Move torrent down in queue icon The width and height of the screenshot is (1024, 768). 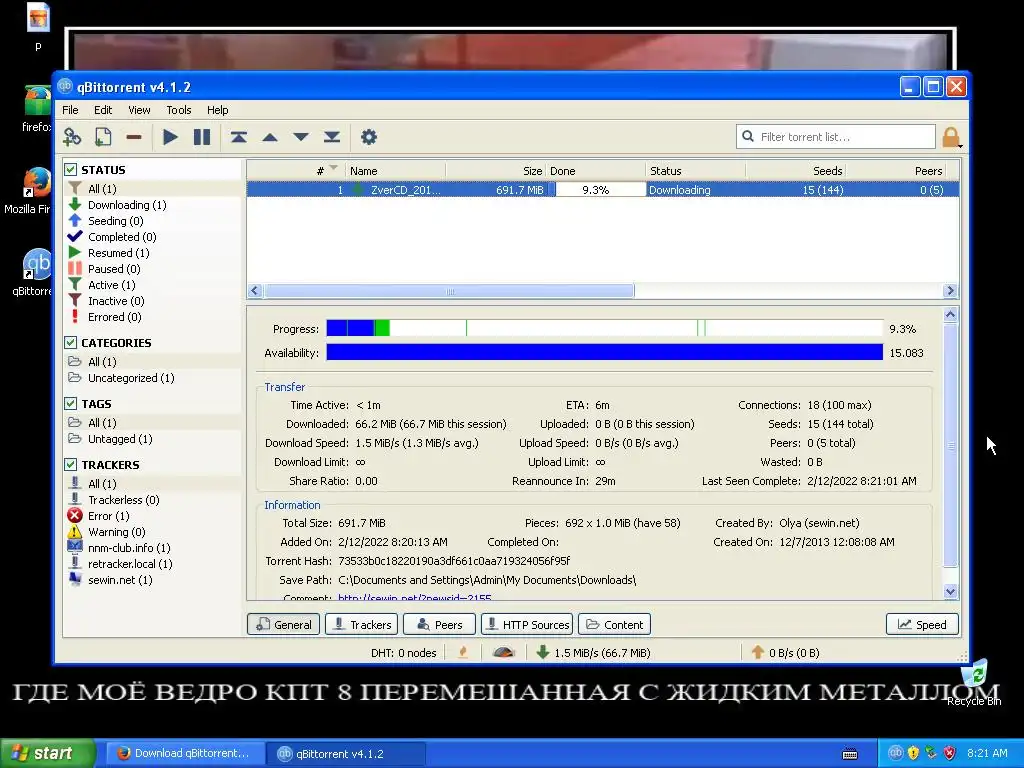point(300,137)
